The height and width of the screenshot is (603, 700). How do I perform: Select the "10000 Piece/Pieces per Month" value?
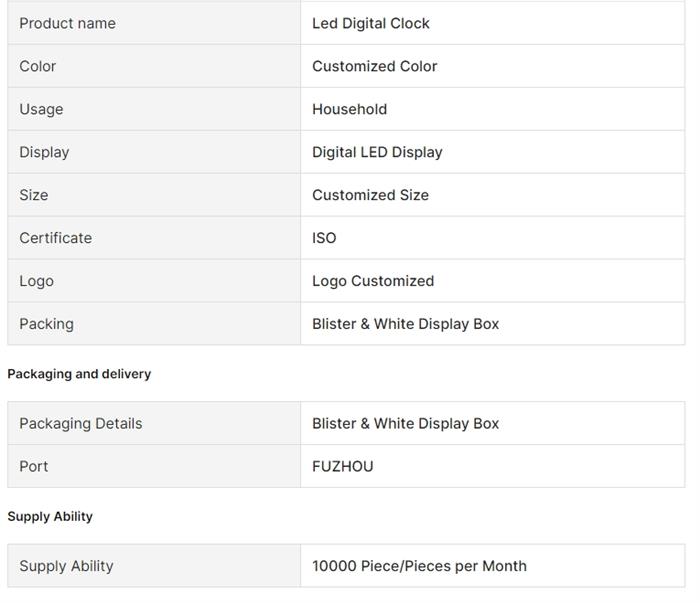419,566
